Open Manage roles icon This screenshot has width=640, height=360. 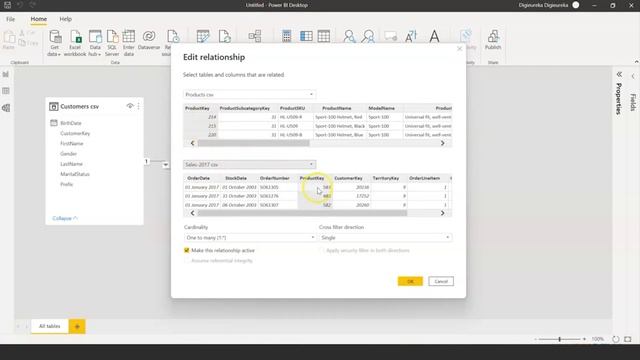pos(349,36)
